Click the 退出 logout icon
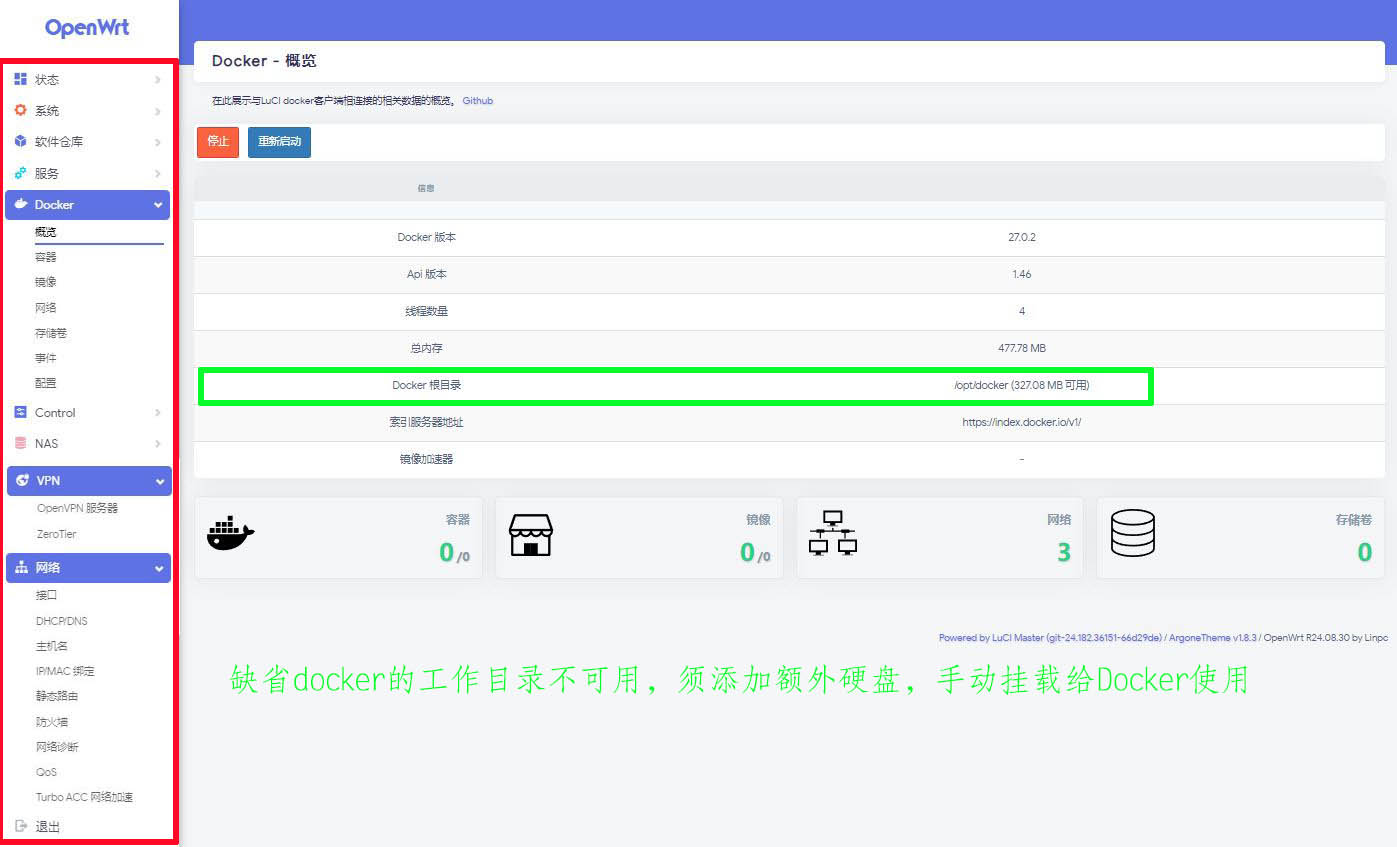 coord(21,826)
